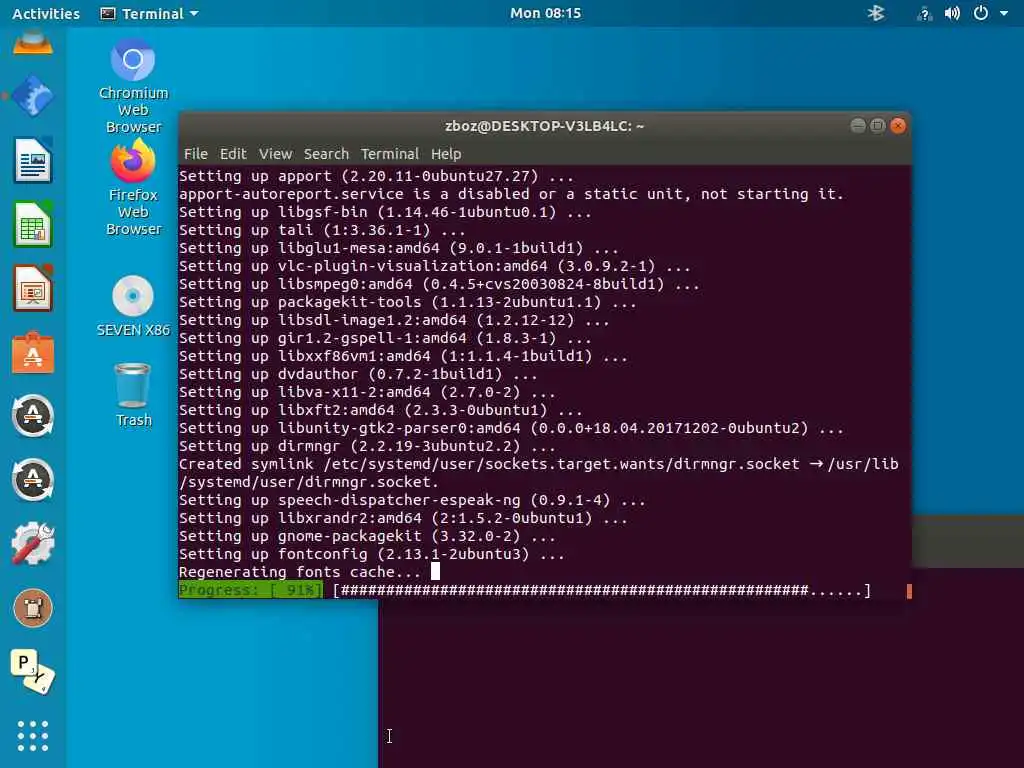Image resolution: width=1024 pixels, height=768 pixels.
Task: Click the lower Software Updater dock icon
Action: (33, 479)
